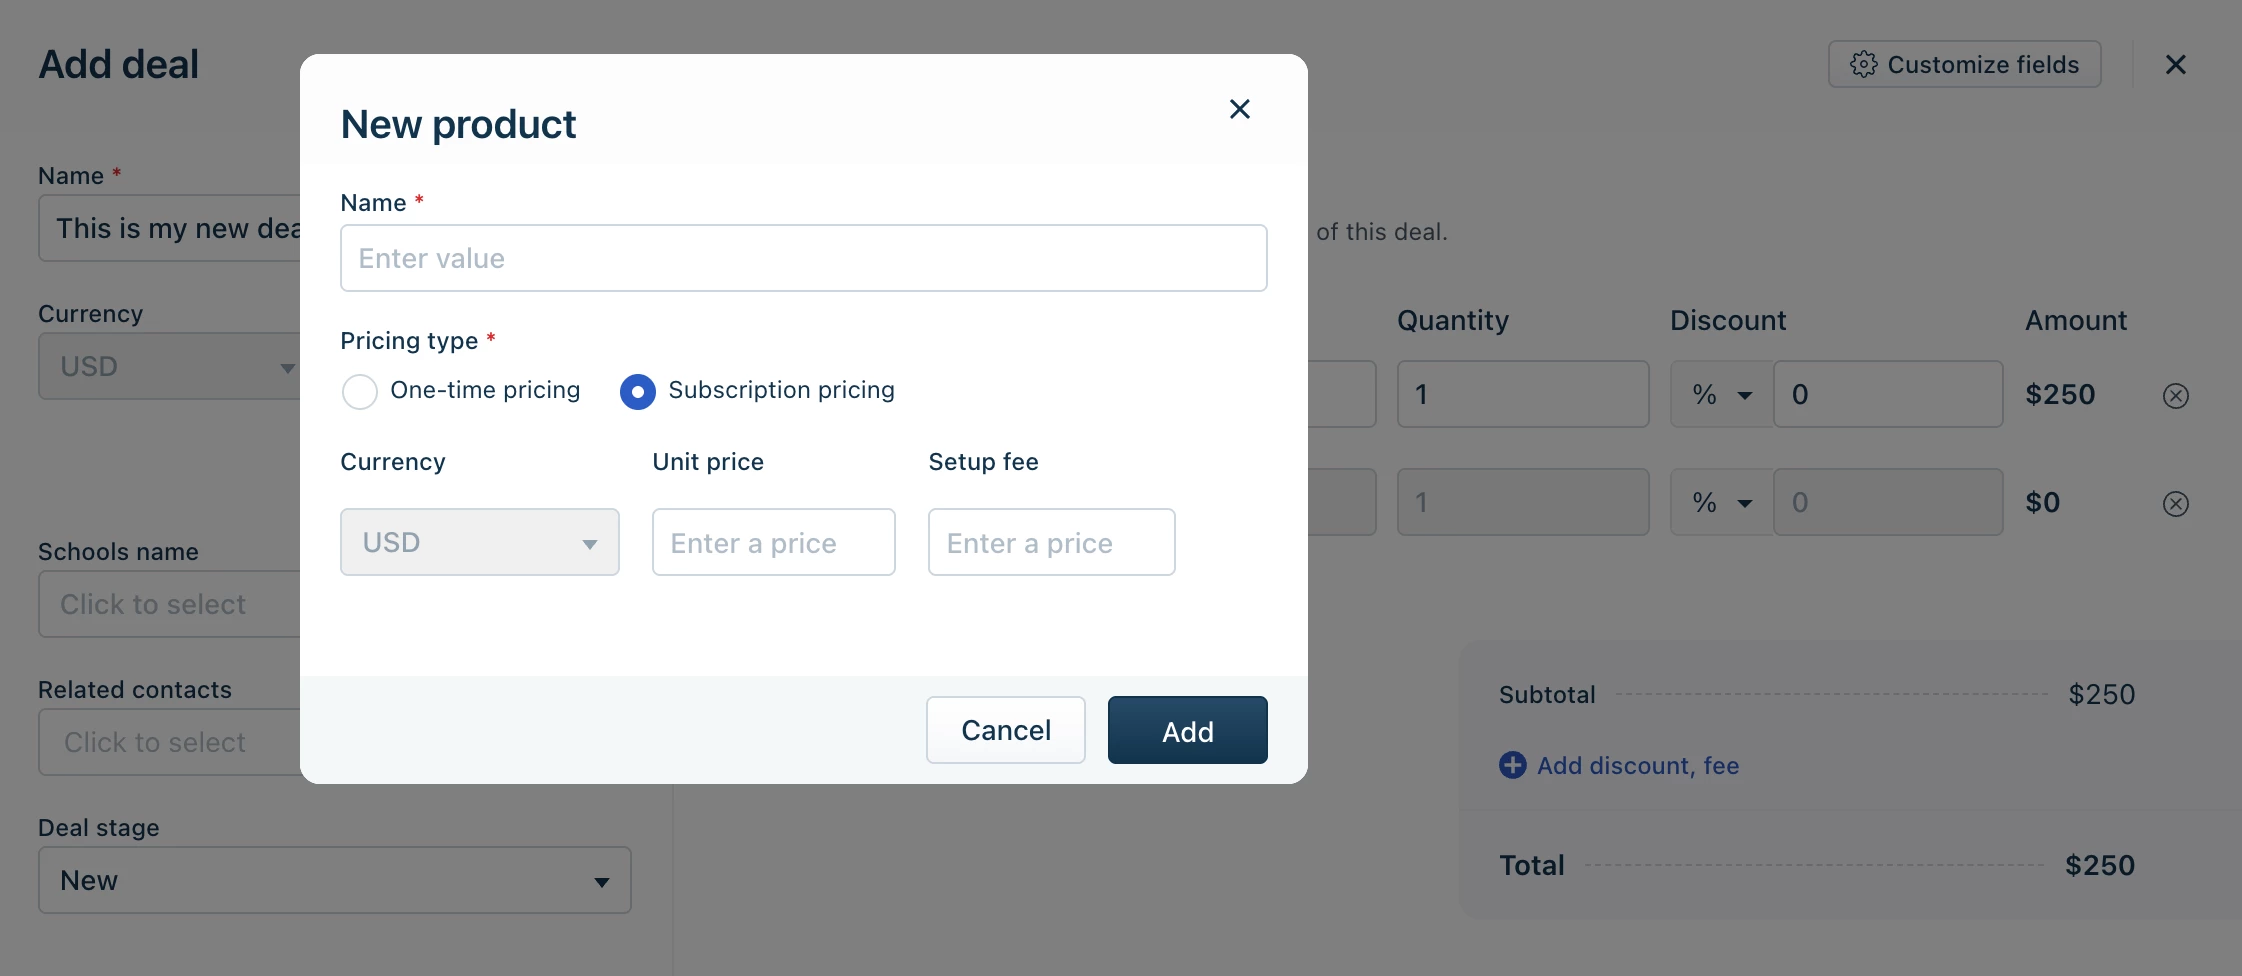Remove the $250 line item

click(2175, 396)
